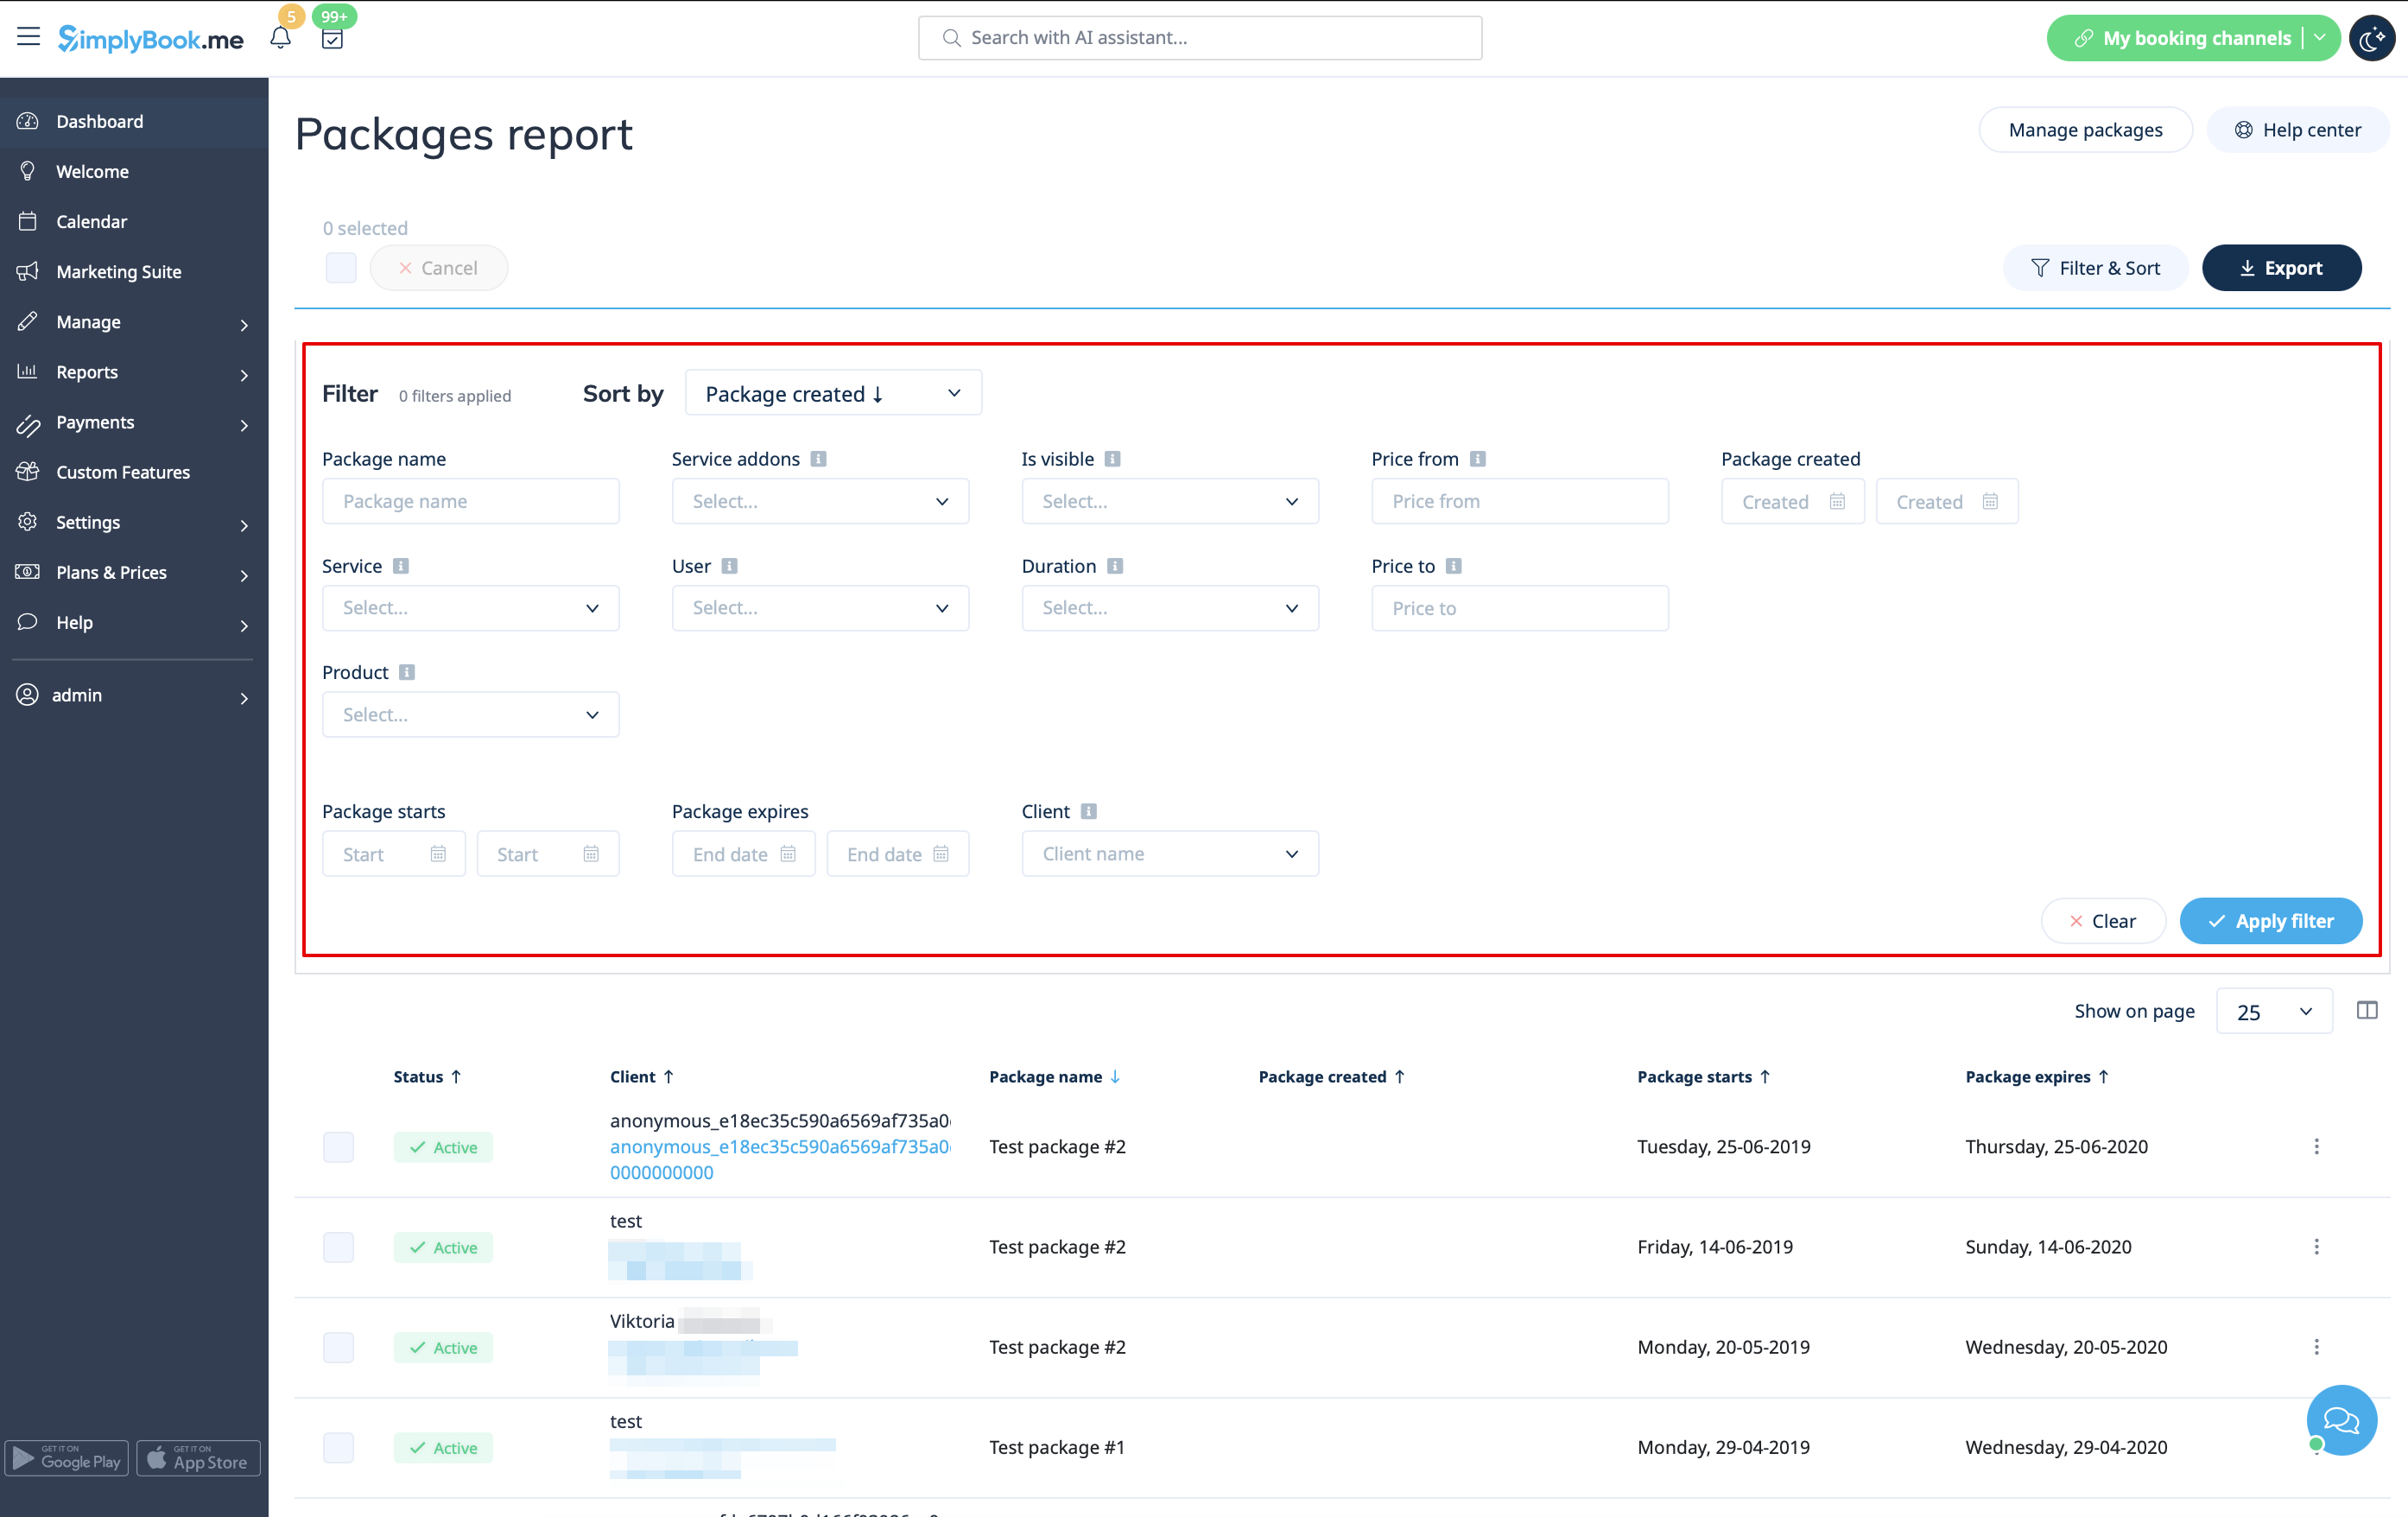Check the first row's Test package #2 checkbox
This screenshot has height=1517, width=2408.
point(338,1147)
